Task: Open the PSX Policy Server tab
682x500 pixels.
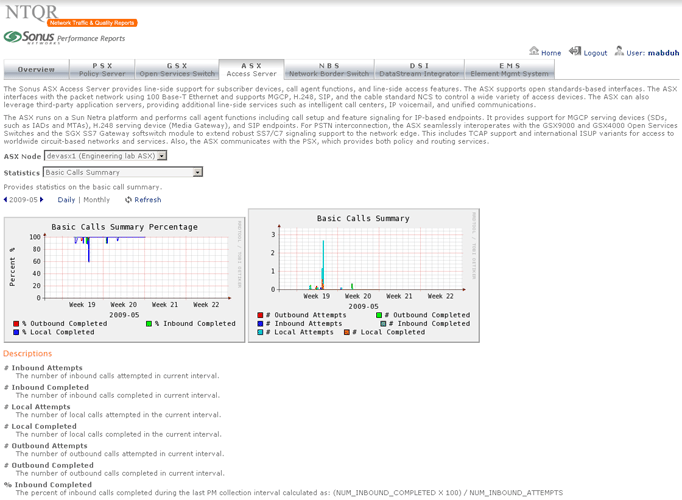Action: (x=102, y=69)
